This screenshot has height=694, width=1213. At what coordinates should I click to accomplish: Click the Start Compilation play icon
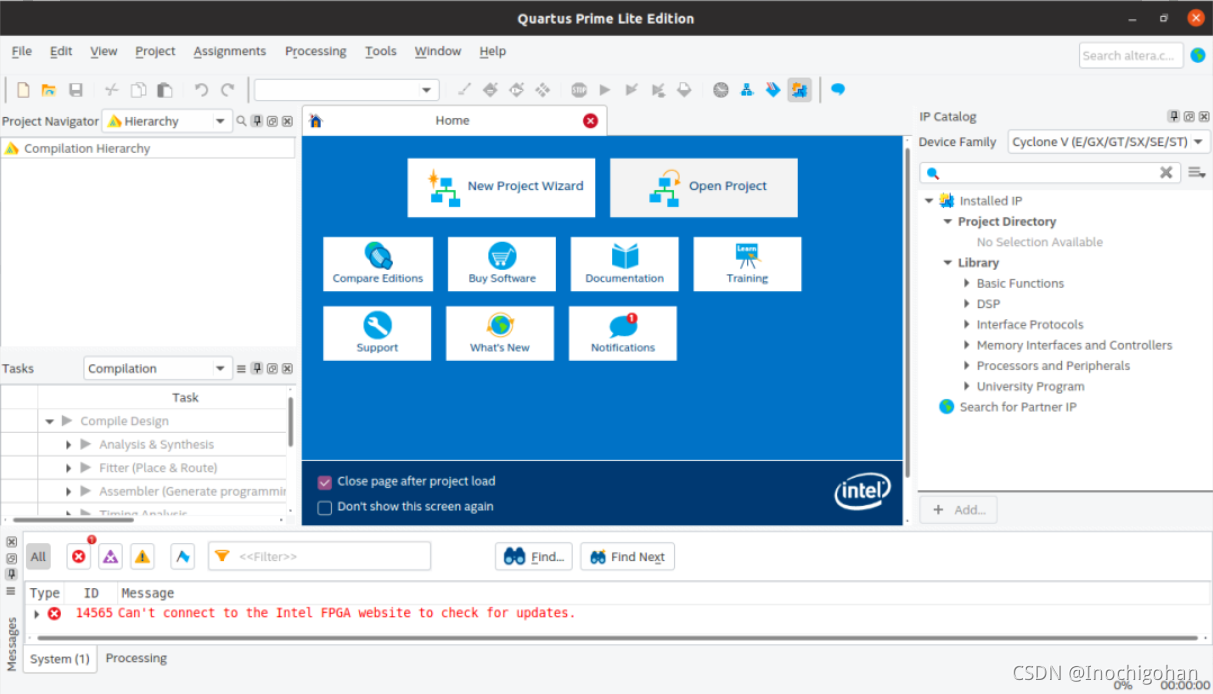(605, 90)
